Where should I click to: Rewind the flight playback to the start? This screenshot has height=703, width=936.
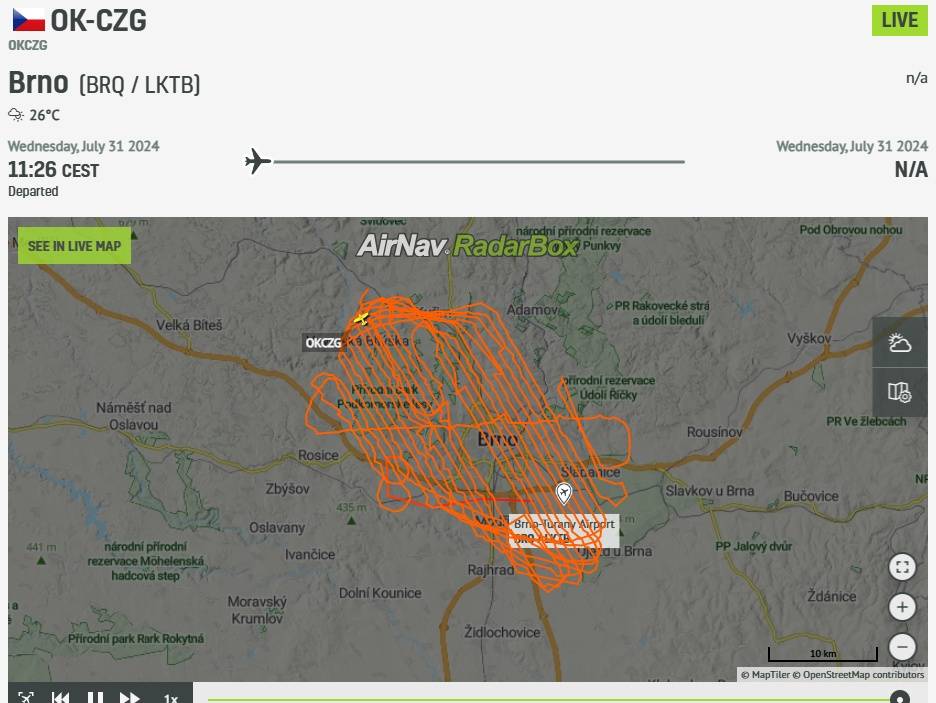coord(60,697)
